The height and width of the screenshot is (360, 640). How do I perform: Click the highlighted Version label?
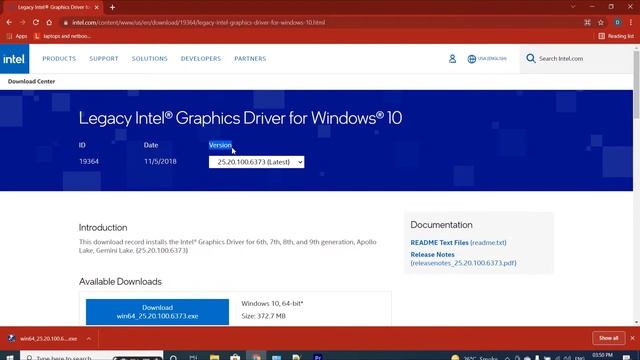click(x=220, y=145)
